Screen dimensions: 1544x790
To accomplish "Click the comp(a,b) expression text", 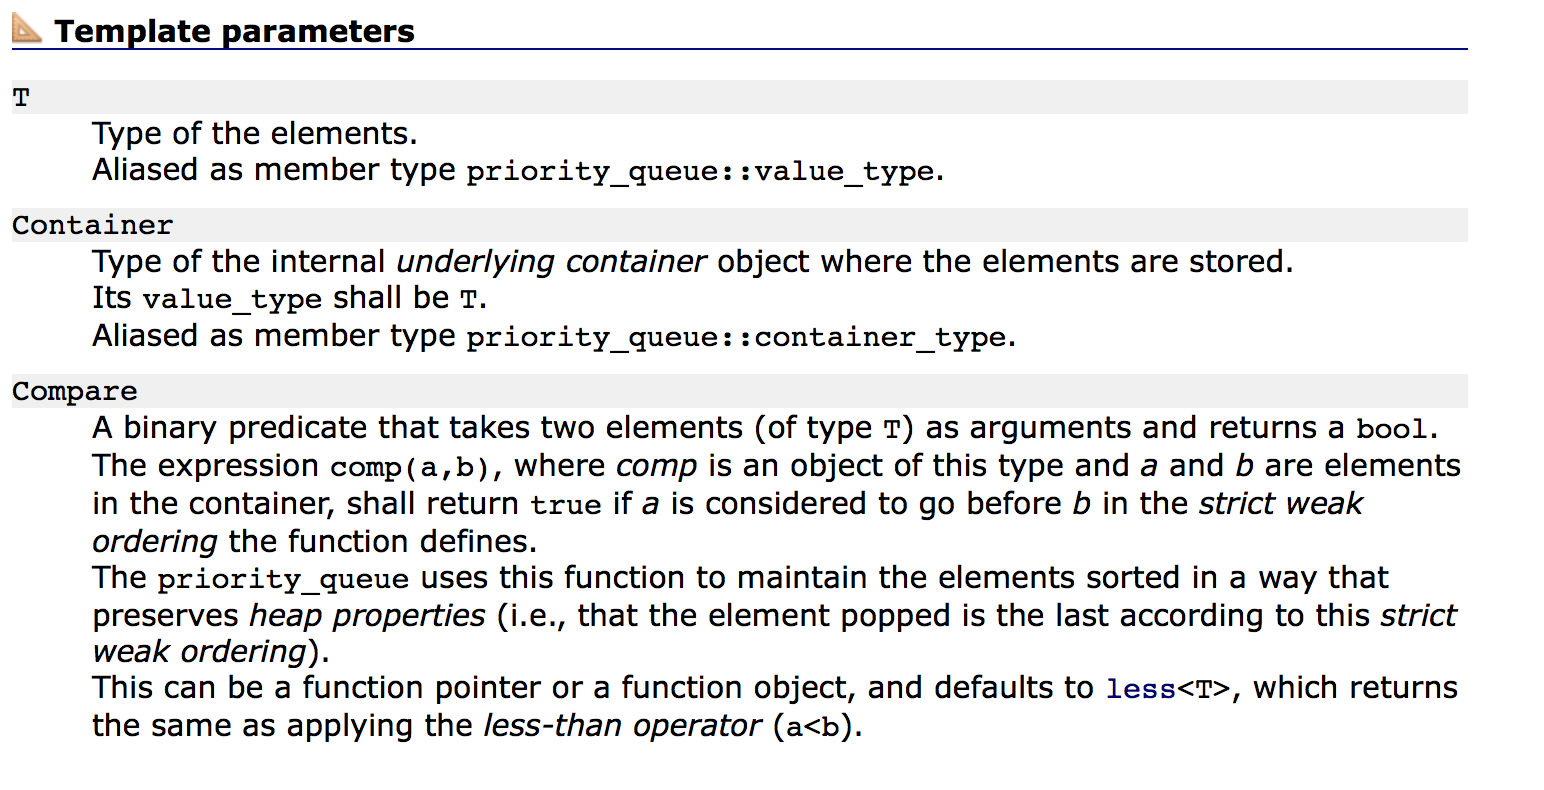I will 409,468.
